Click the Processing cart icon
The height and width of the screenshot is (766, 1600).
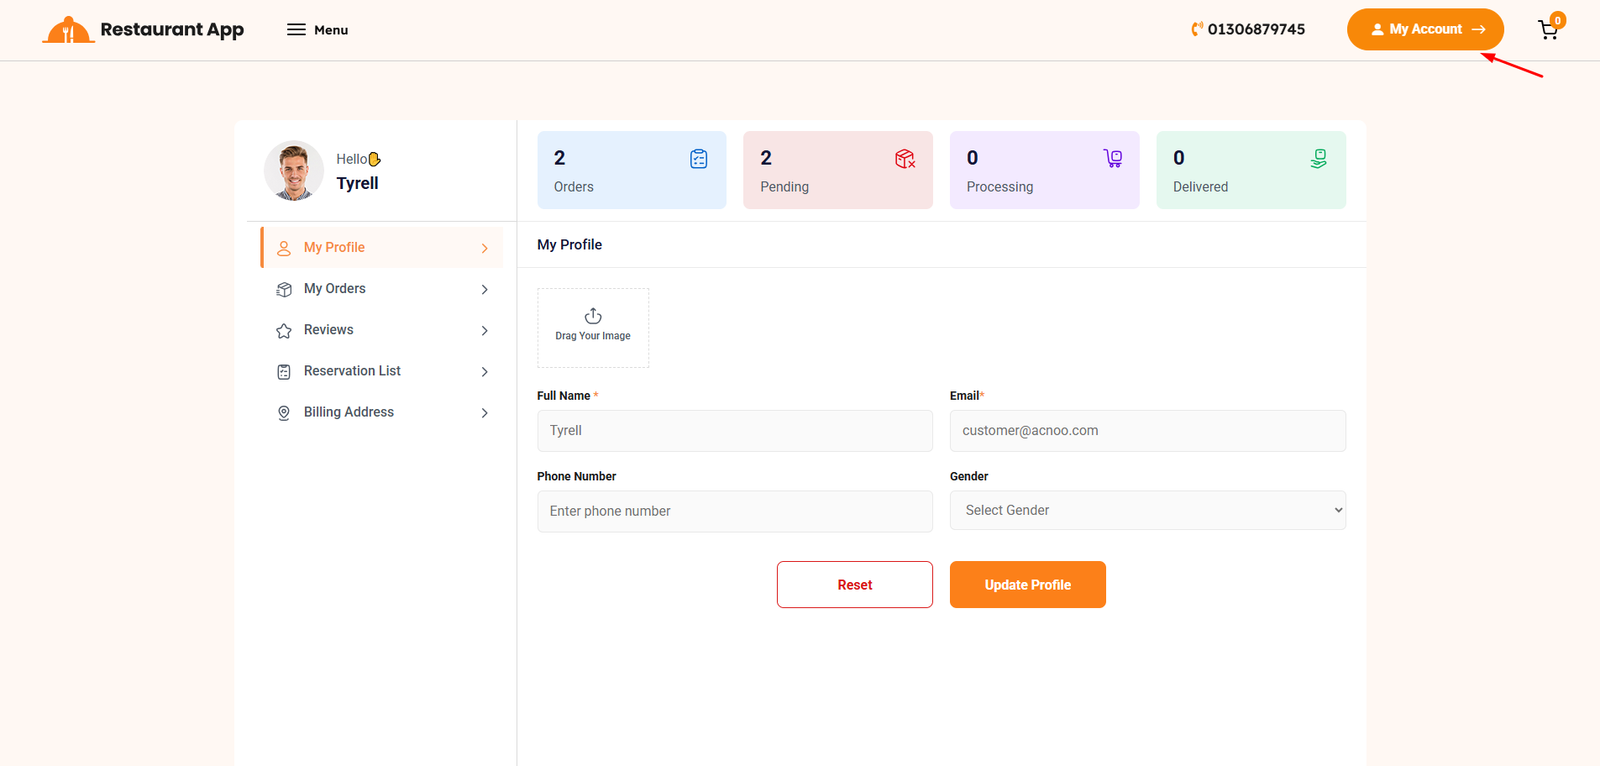[x=1112, y=158]
